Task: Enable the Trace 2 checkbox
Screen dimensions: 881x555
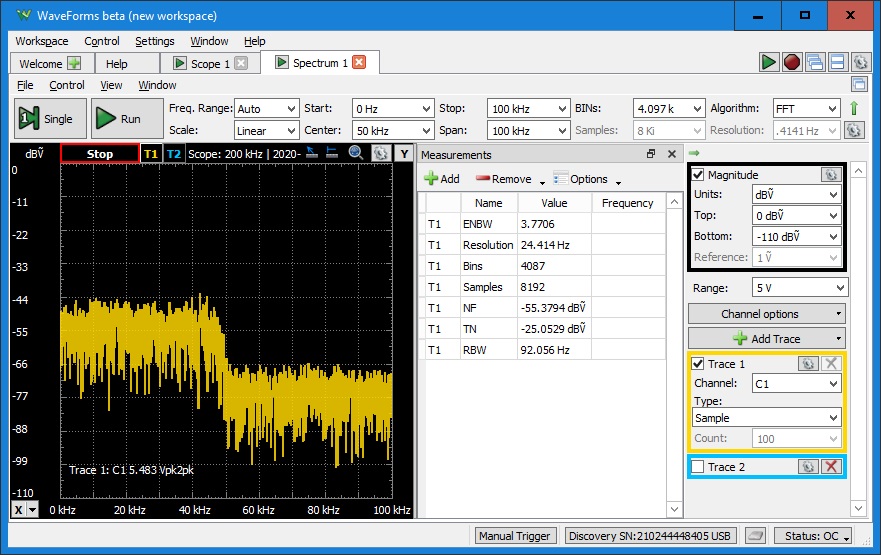Action: click(x=699, y=467)
